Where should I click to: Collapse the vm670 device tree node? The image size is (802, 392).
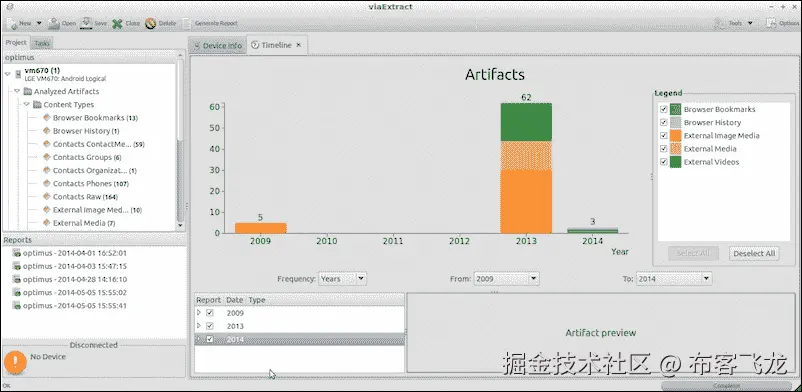[x=8, y=74]
